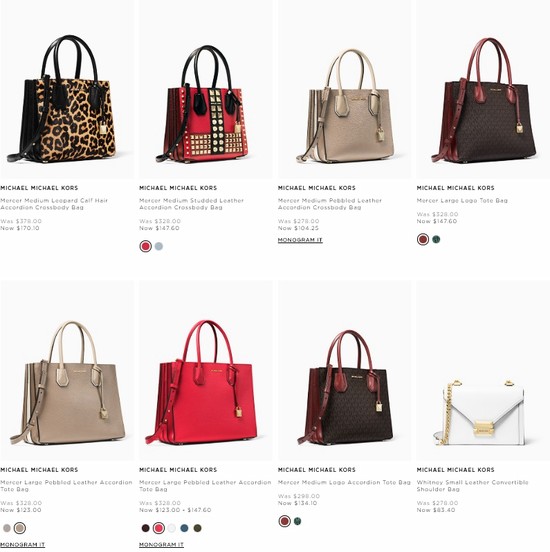Select the light blue swatch under studded bag
Image resolution: width=550 pixels, height=552 pixels.
click(x=159, y=246)
